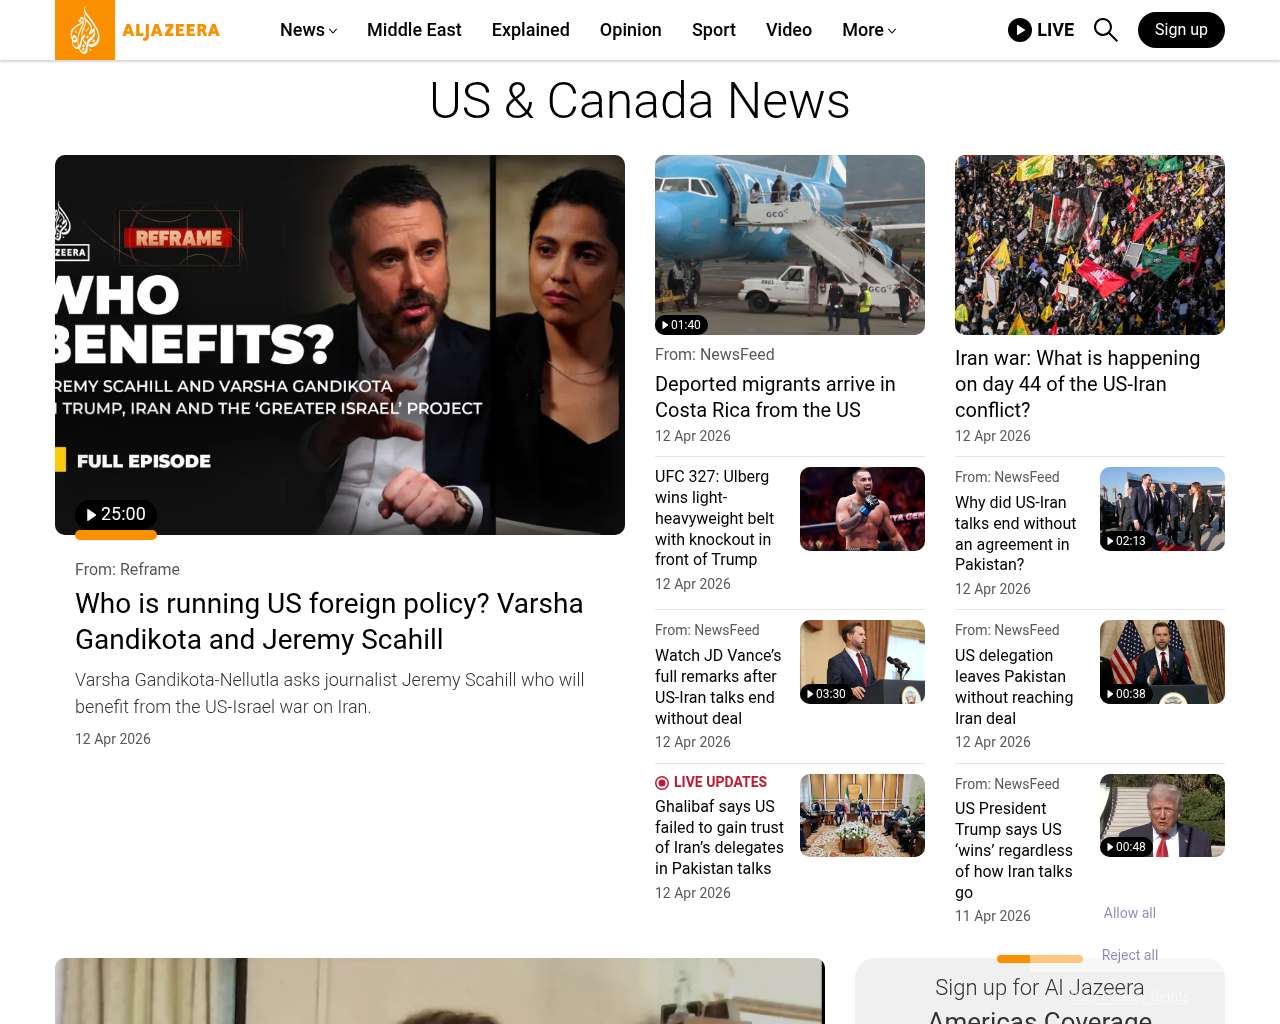Click the Al Jazeera logo icon
This screenshot has width=1280, height=1024.
[85, 30]
